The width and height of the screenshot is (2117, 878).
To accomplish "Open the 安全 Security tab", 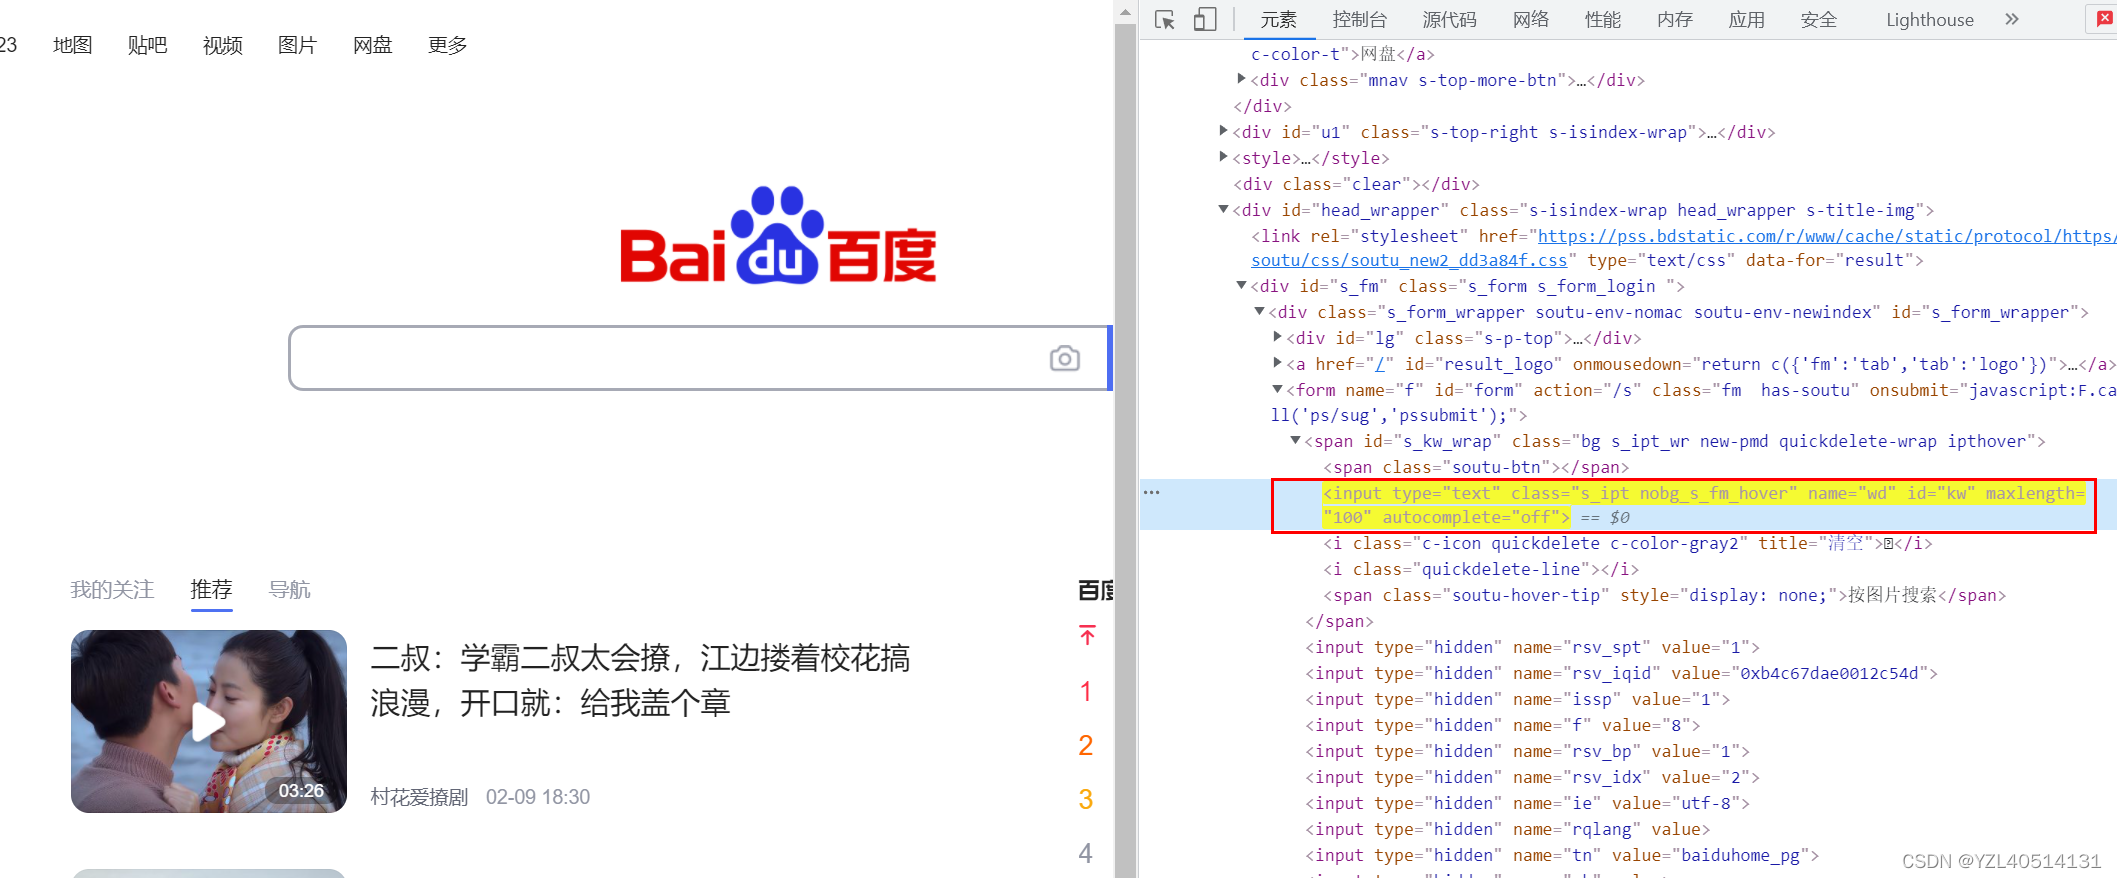I will coord(1819,20).
